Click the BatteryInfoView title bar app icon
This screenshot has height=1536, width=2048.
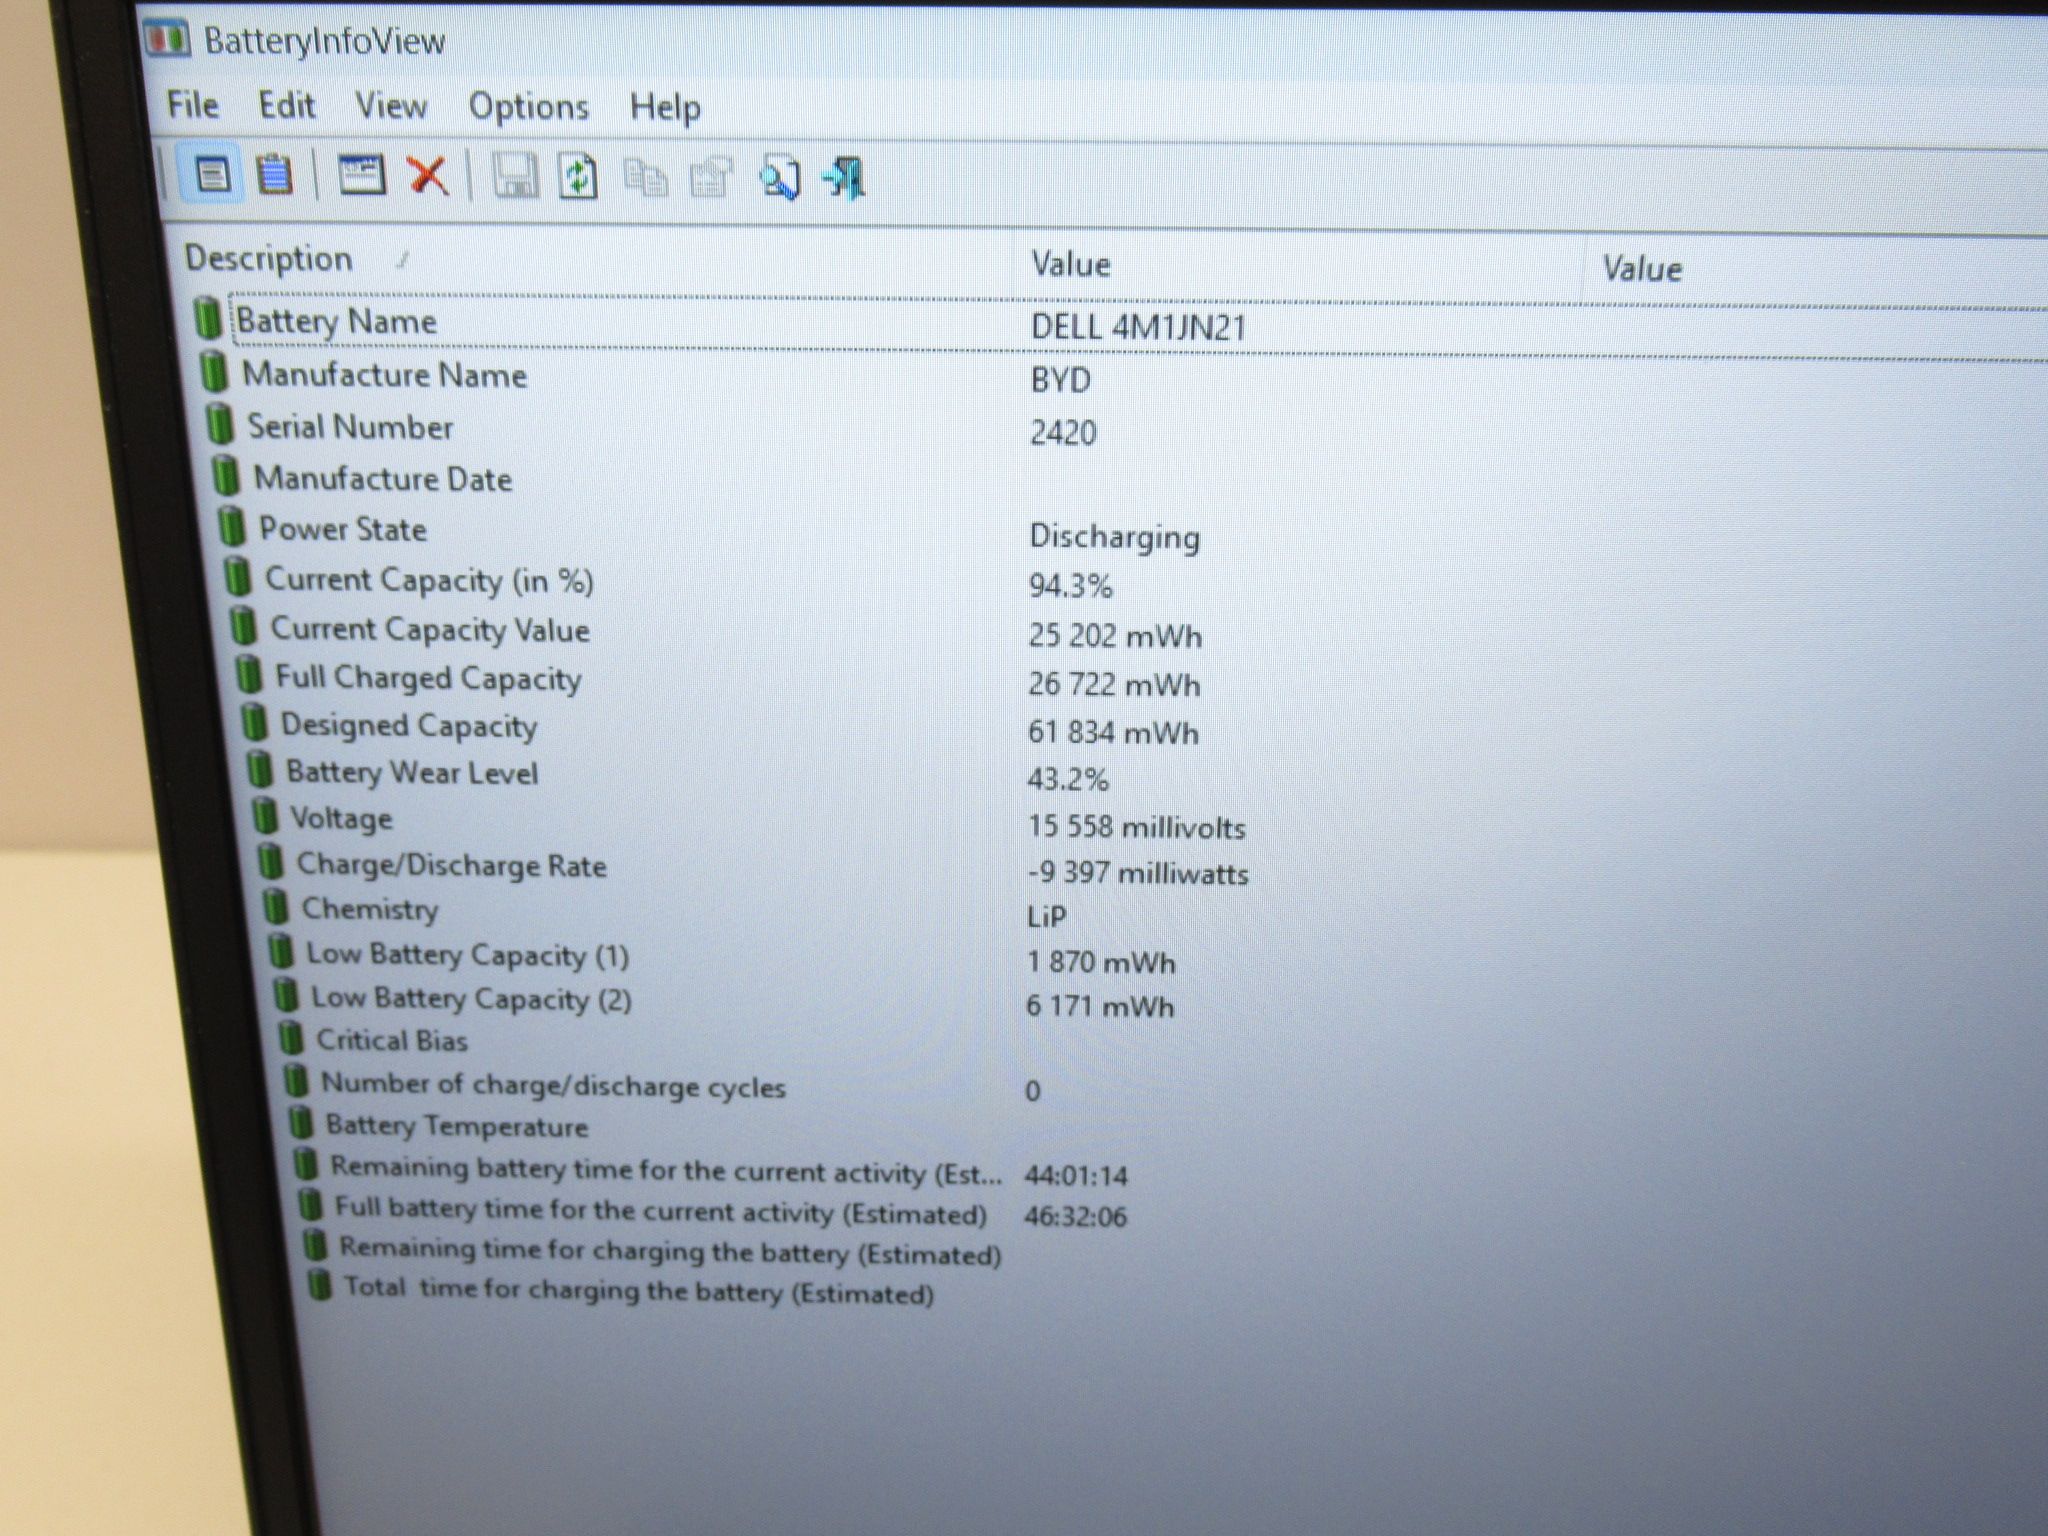[166, 40]
